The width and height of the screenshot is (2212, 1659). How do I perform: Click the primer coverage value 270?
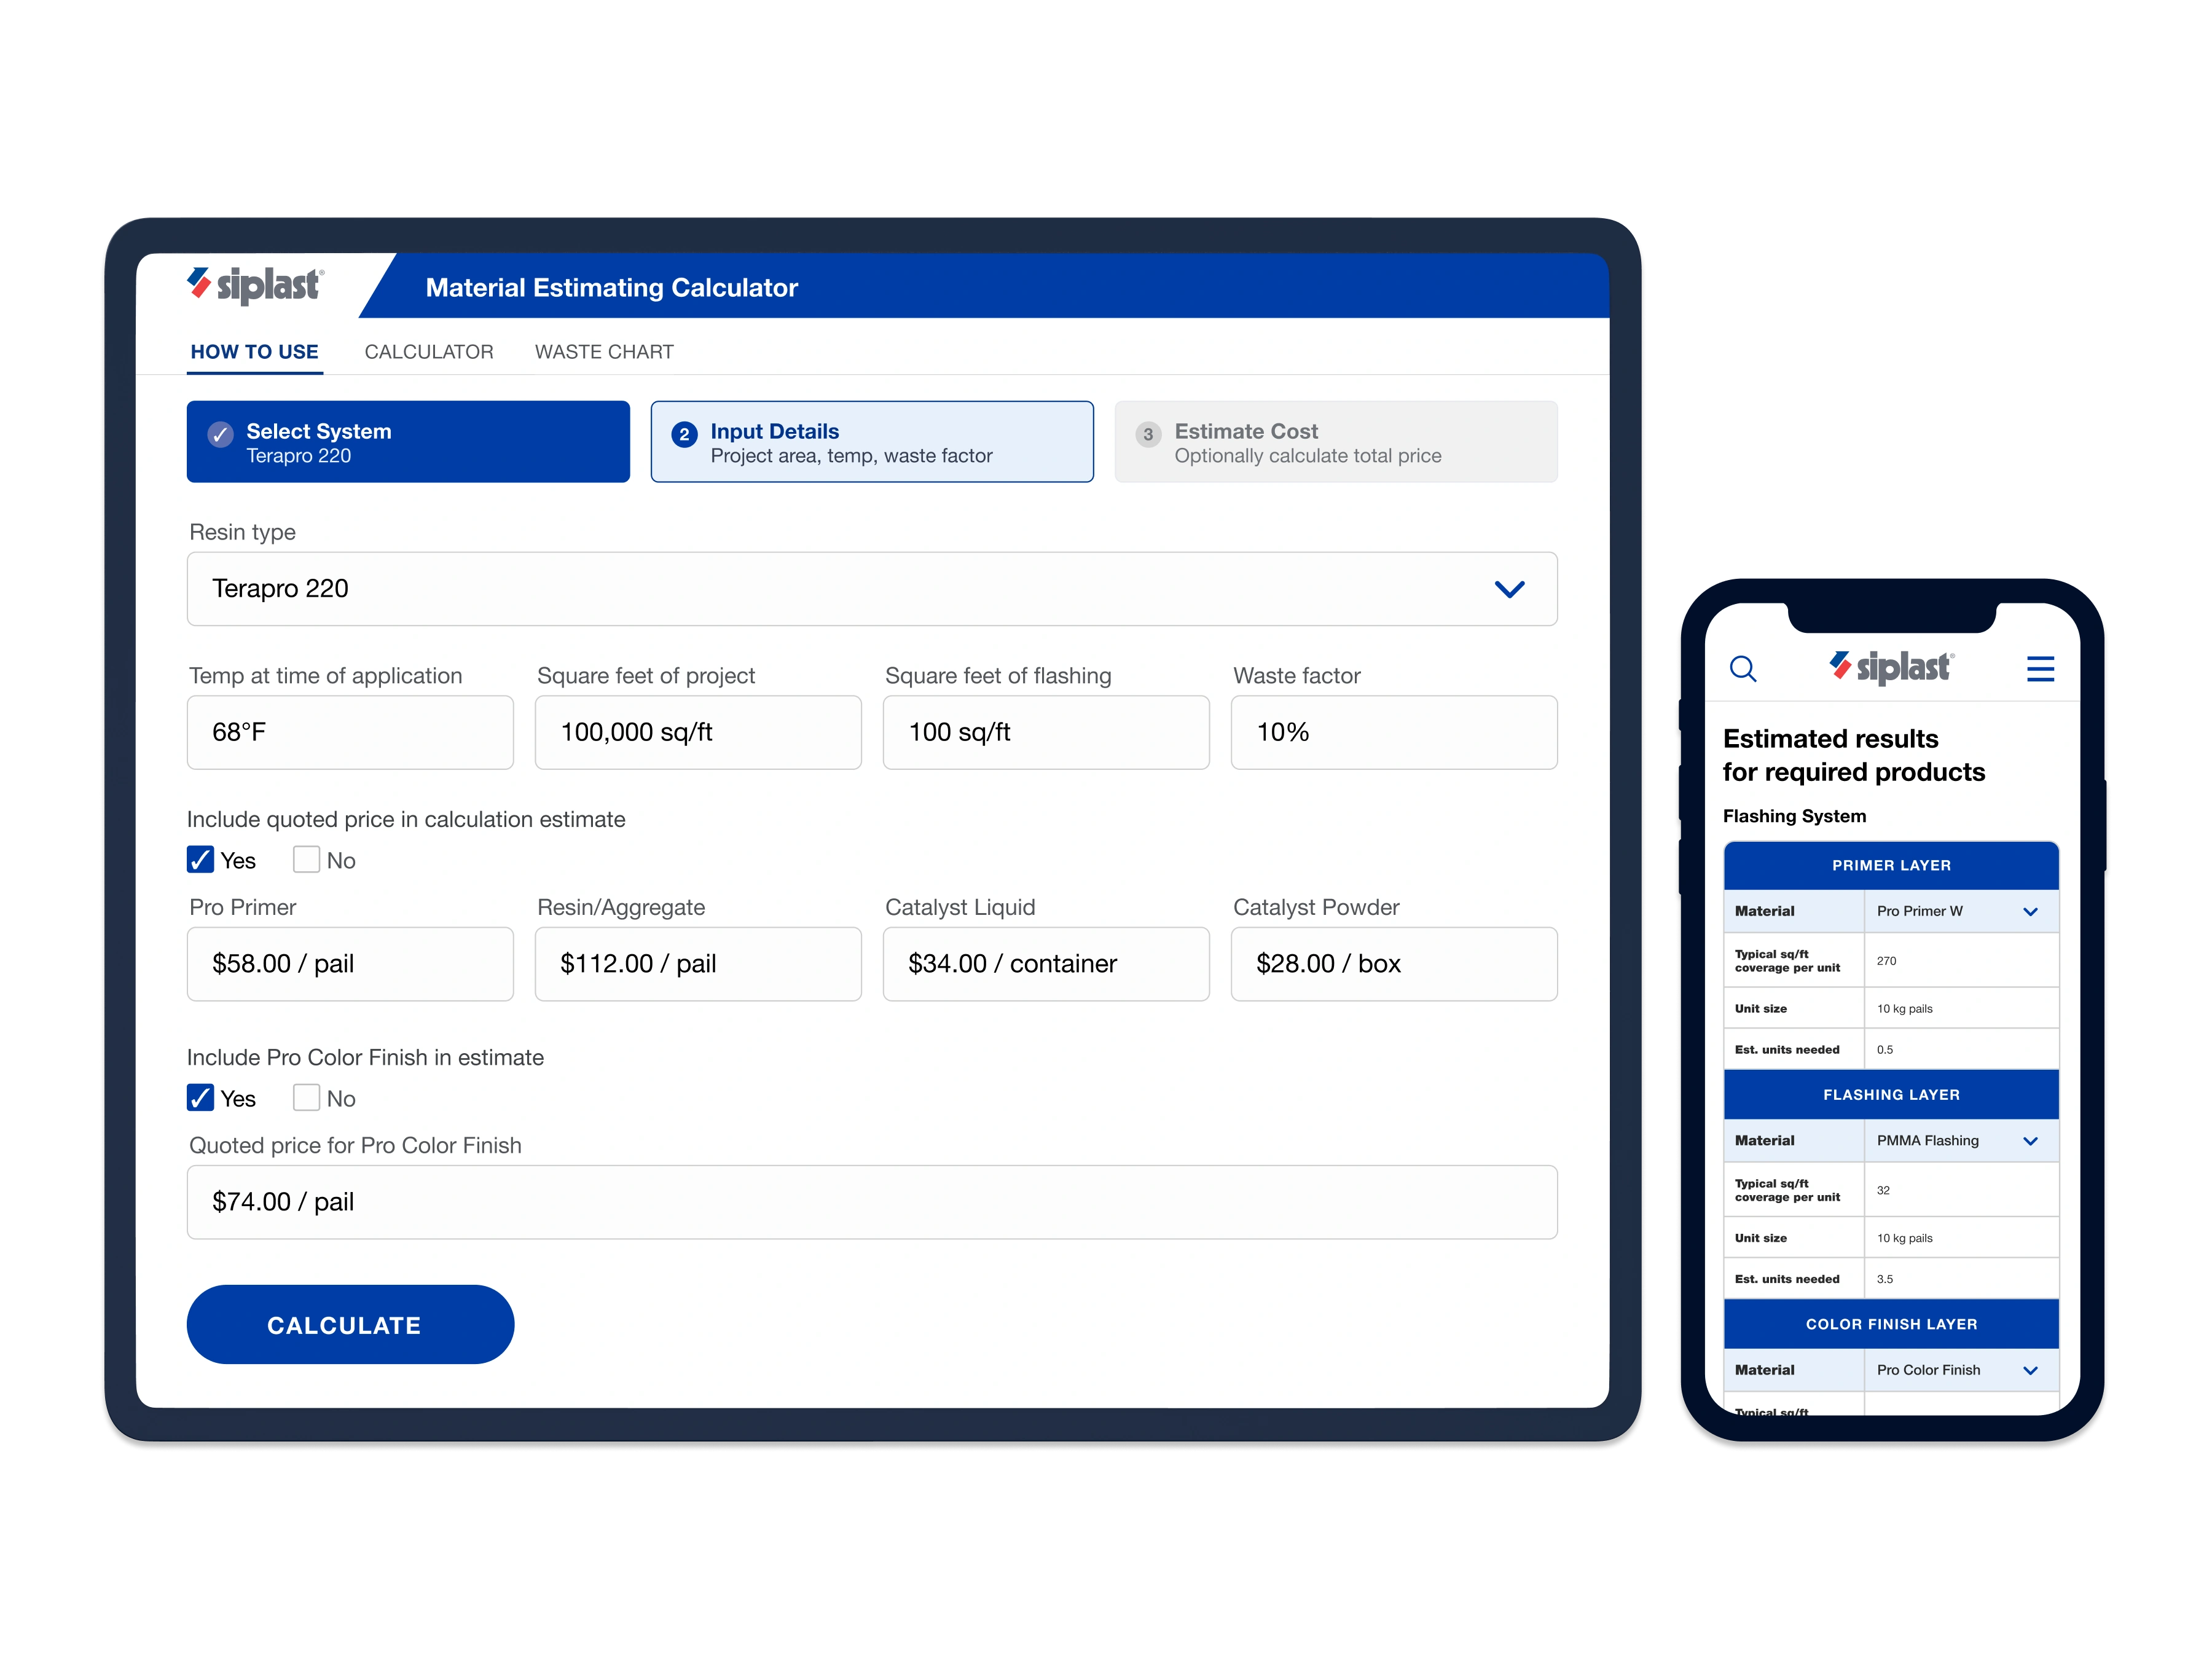[x=1886, y=961]
